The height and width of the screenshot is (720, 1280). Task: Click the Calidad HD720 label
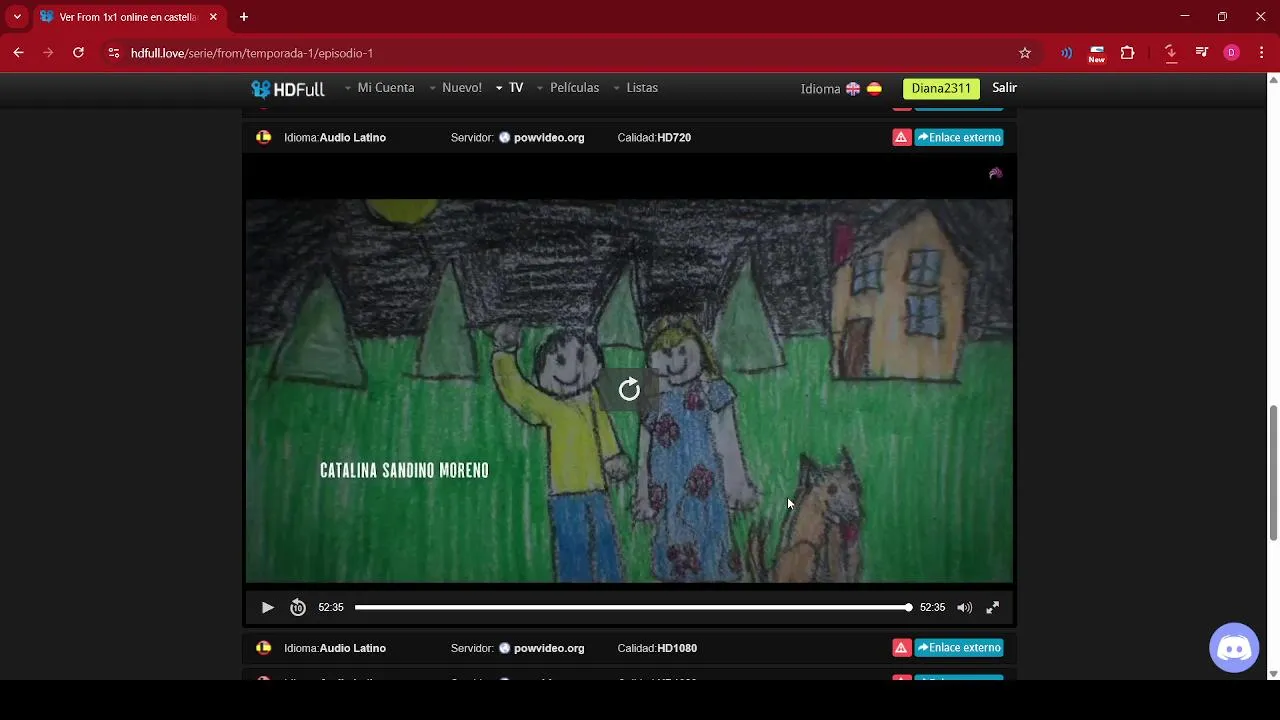pyautogui.click(x=654, y=138)
